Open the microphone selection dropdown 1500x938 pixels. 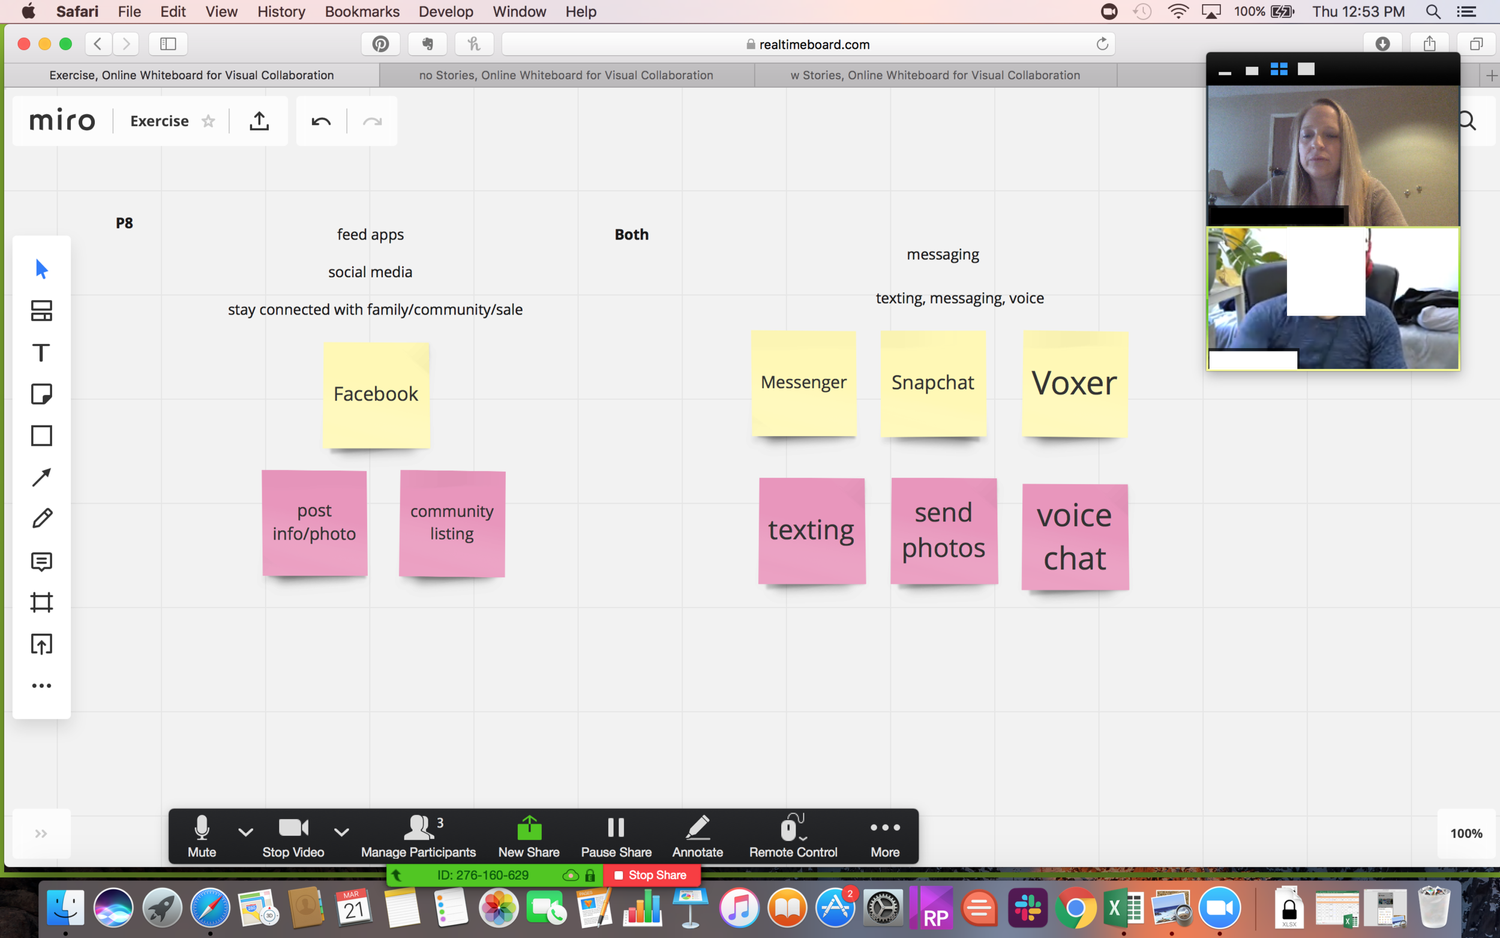(x=246, y=833)
